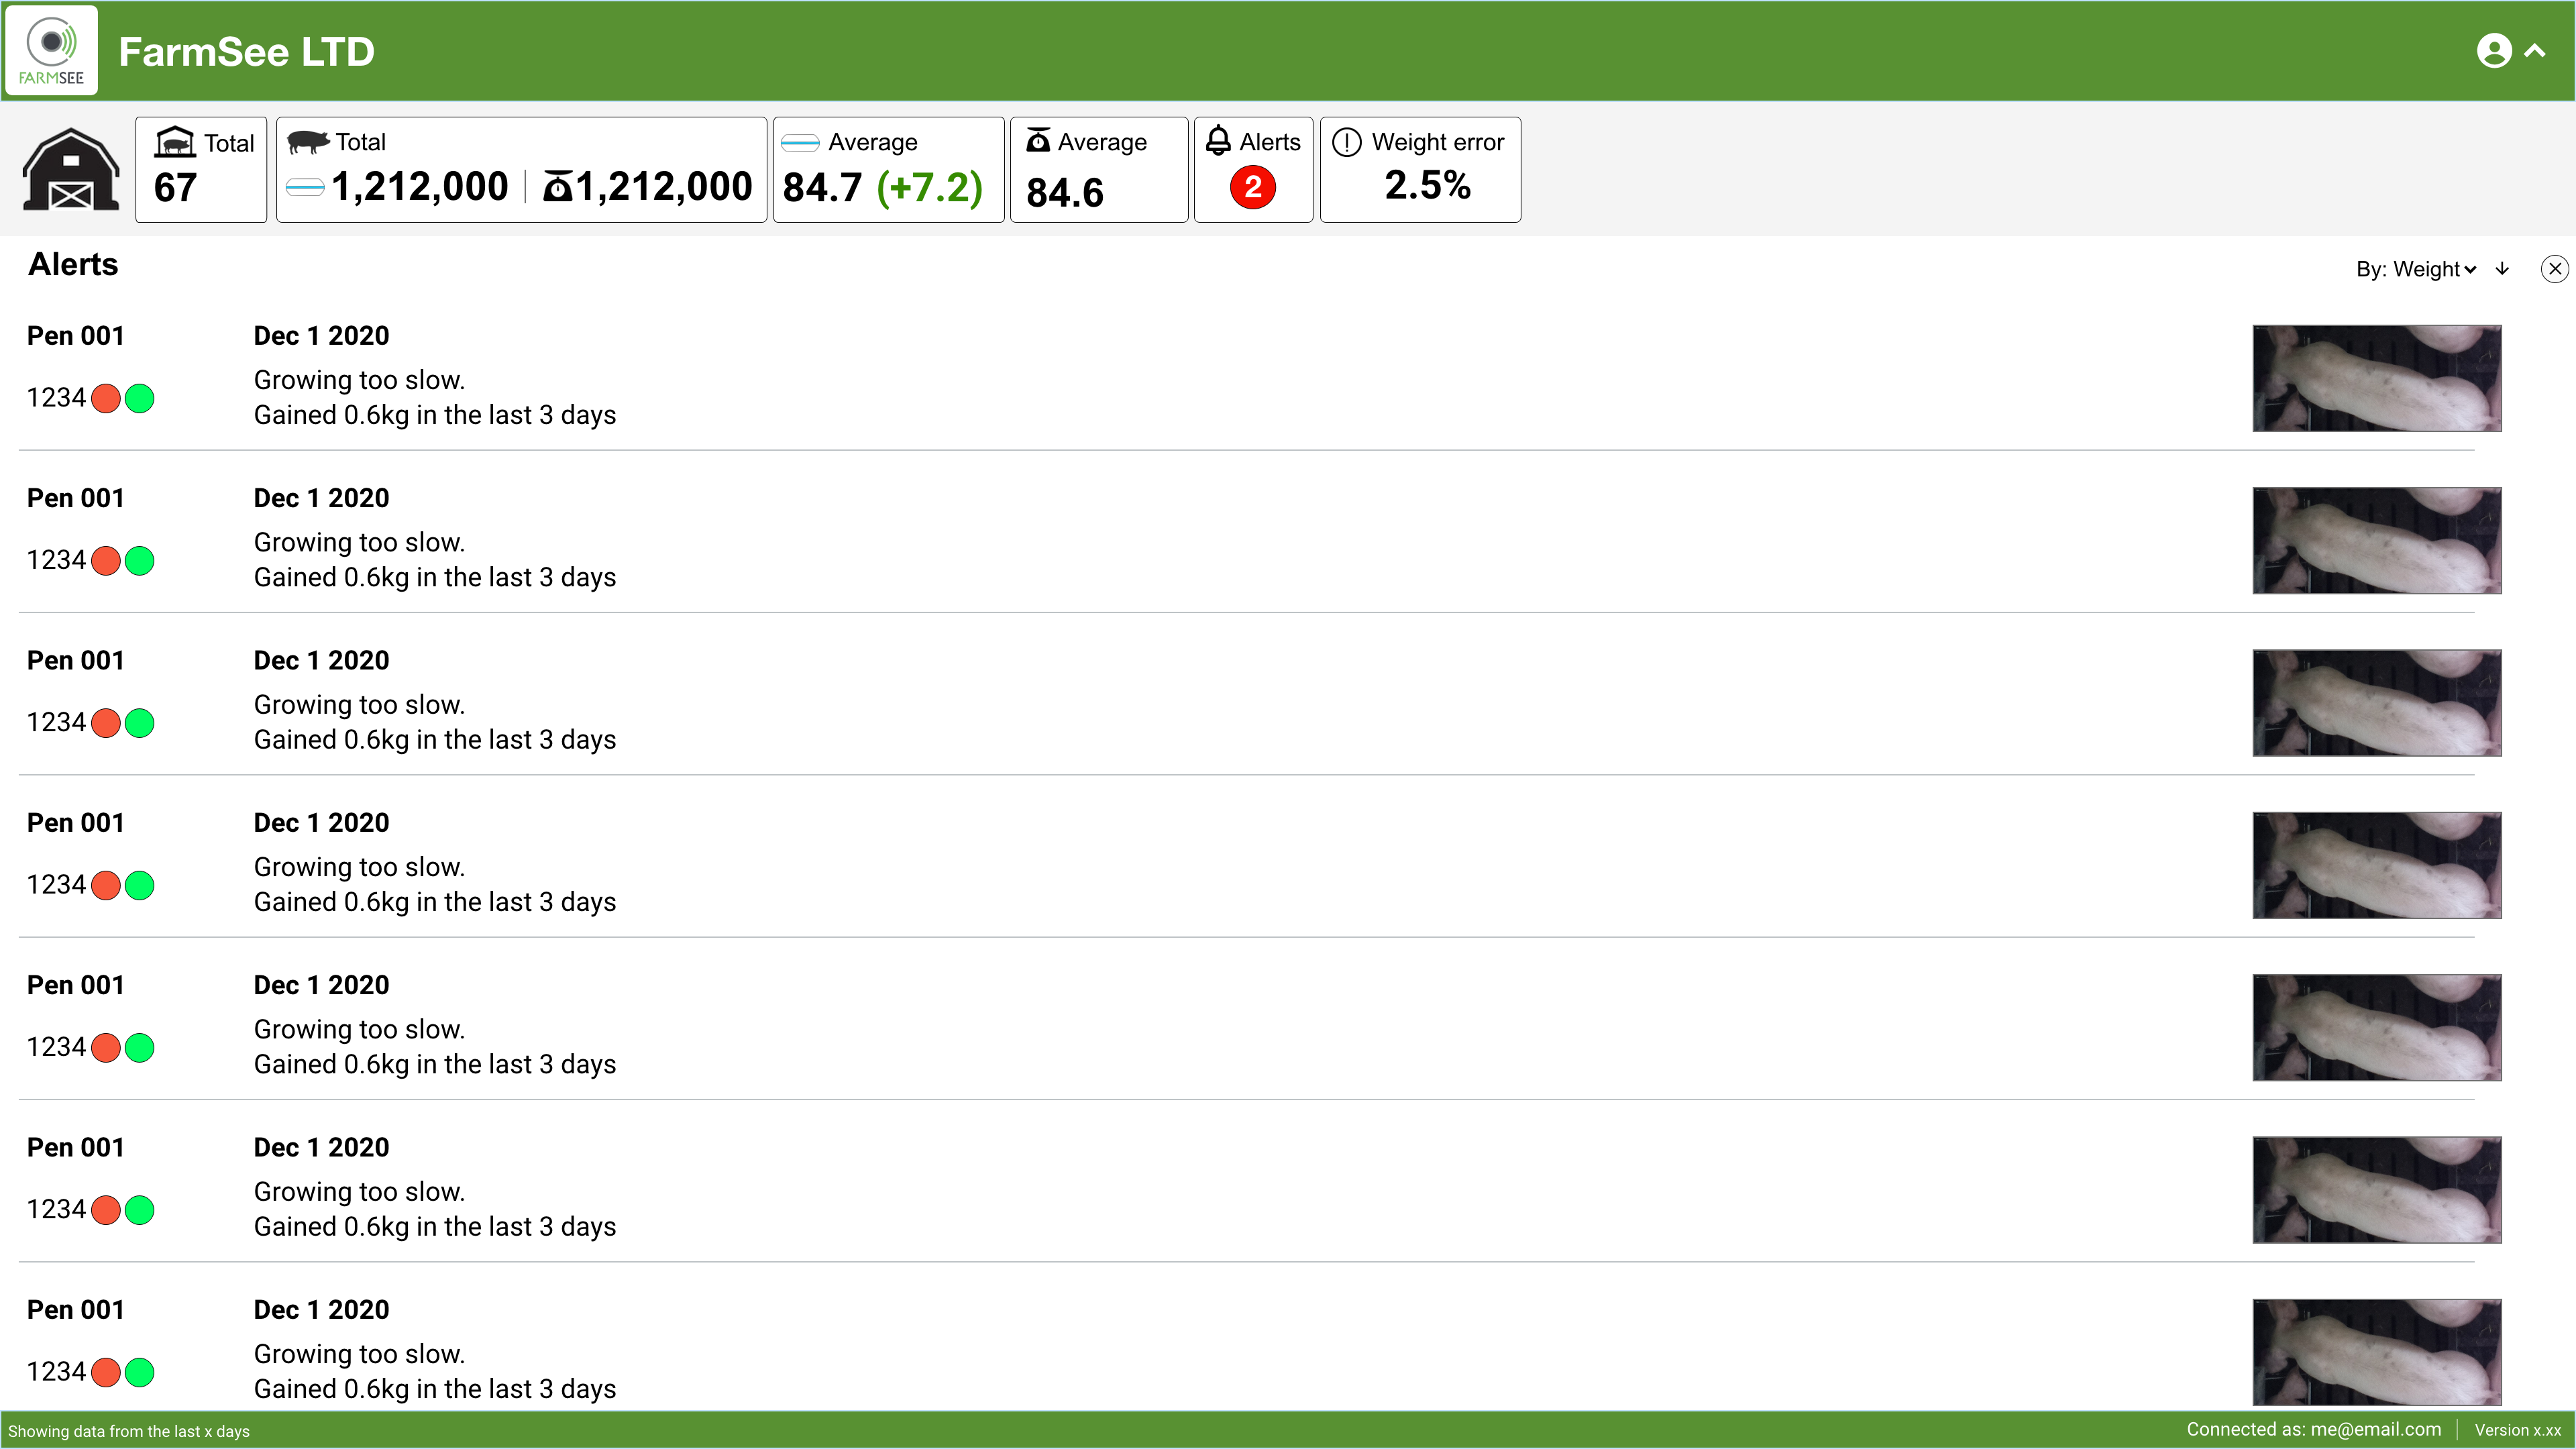
Task: Open the Total 67 pens card
Action: [x=201, y=169]
